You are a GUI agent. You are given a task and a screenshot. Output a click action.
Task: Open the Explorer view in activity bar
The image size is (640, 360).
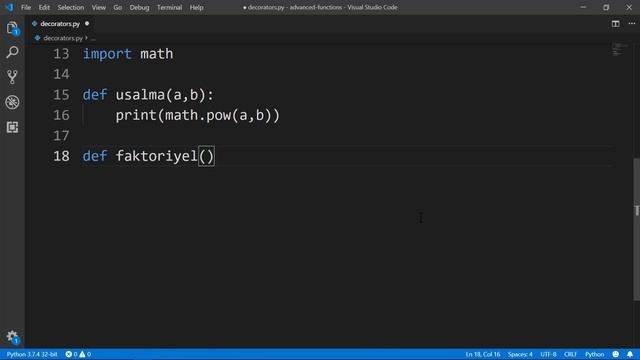[x=12, y=28]
